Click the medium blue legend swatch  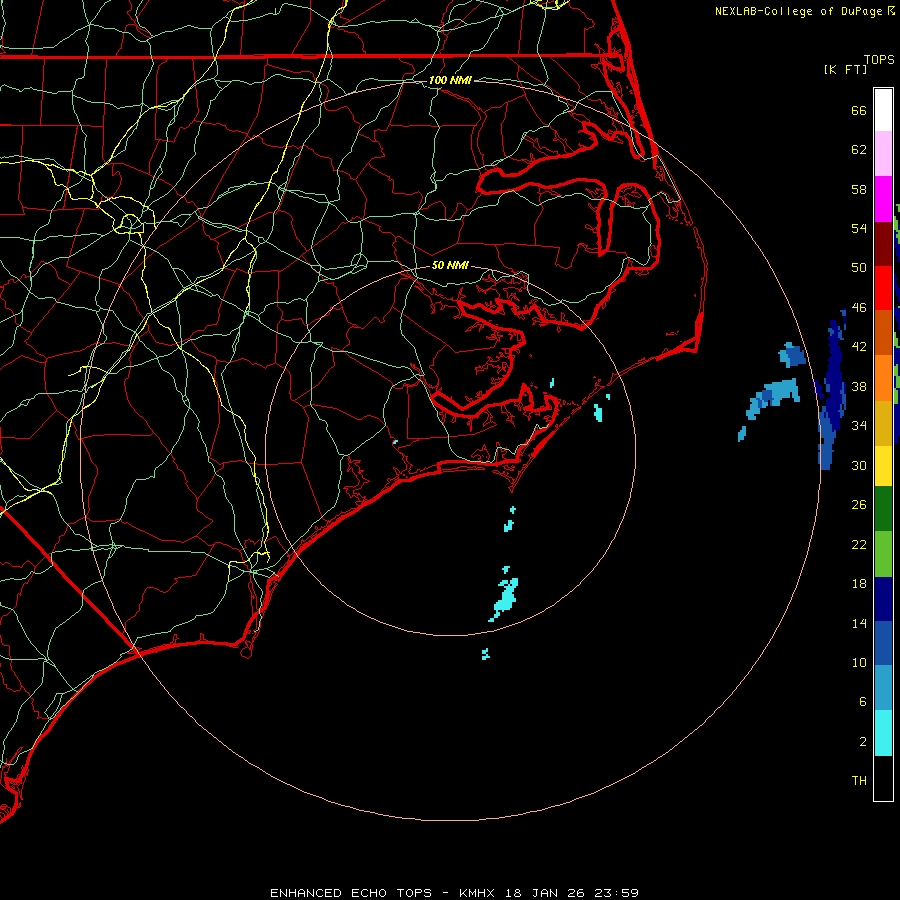(x=883, y=643)
